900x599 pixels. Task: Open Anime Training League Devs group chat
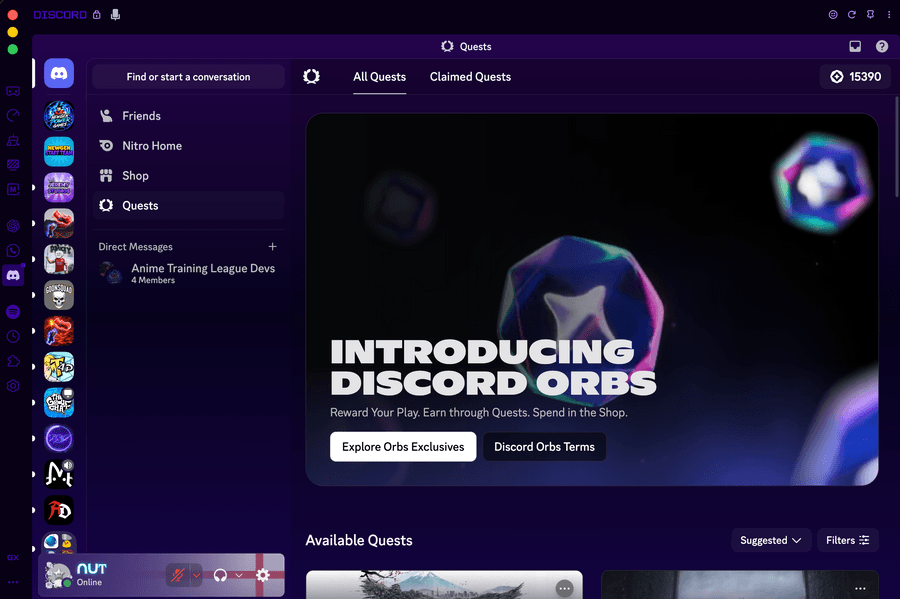pos(188,273)
